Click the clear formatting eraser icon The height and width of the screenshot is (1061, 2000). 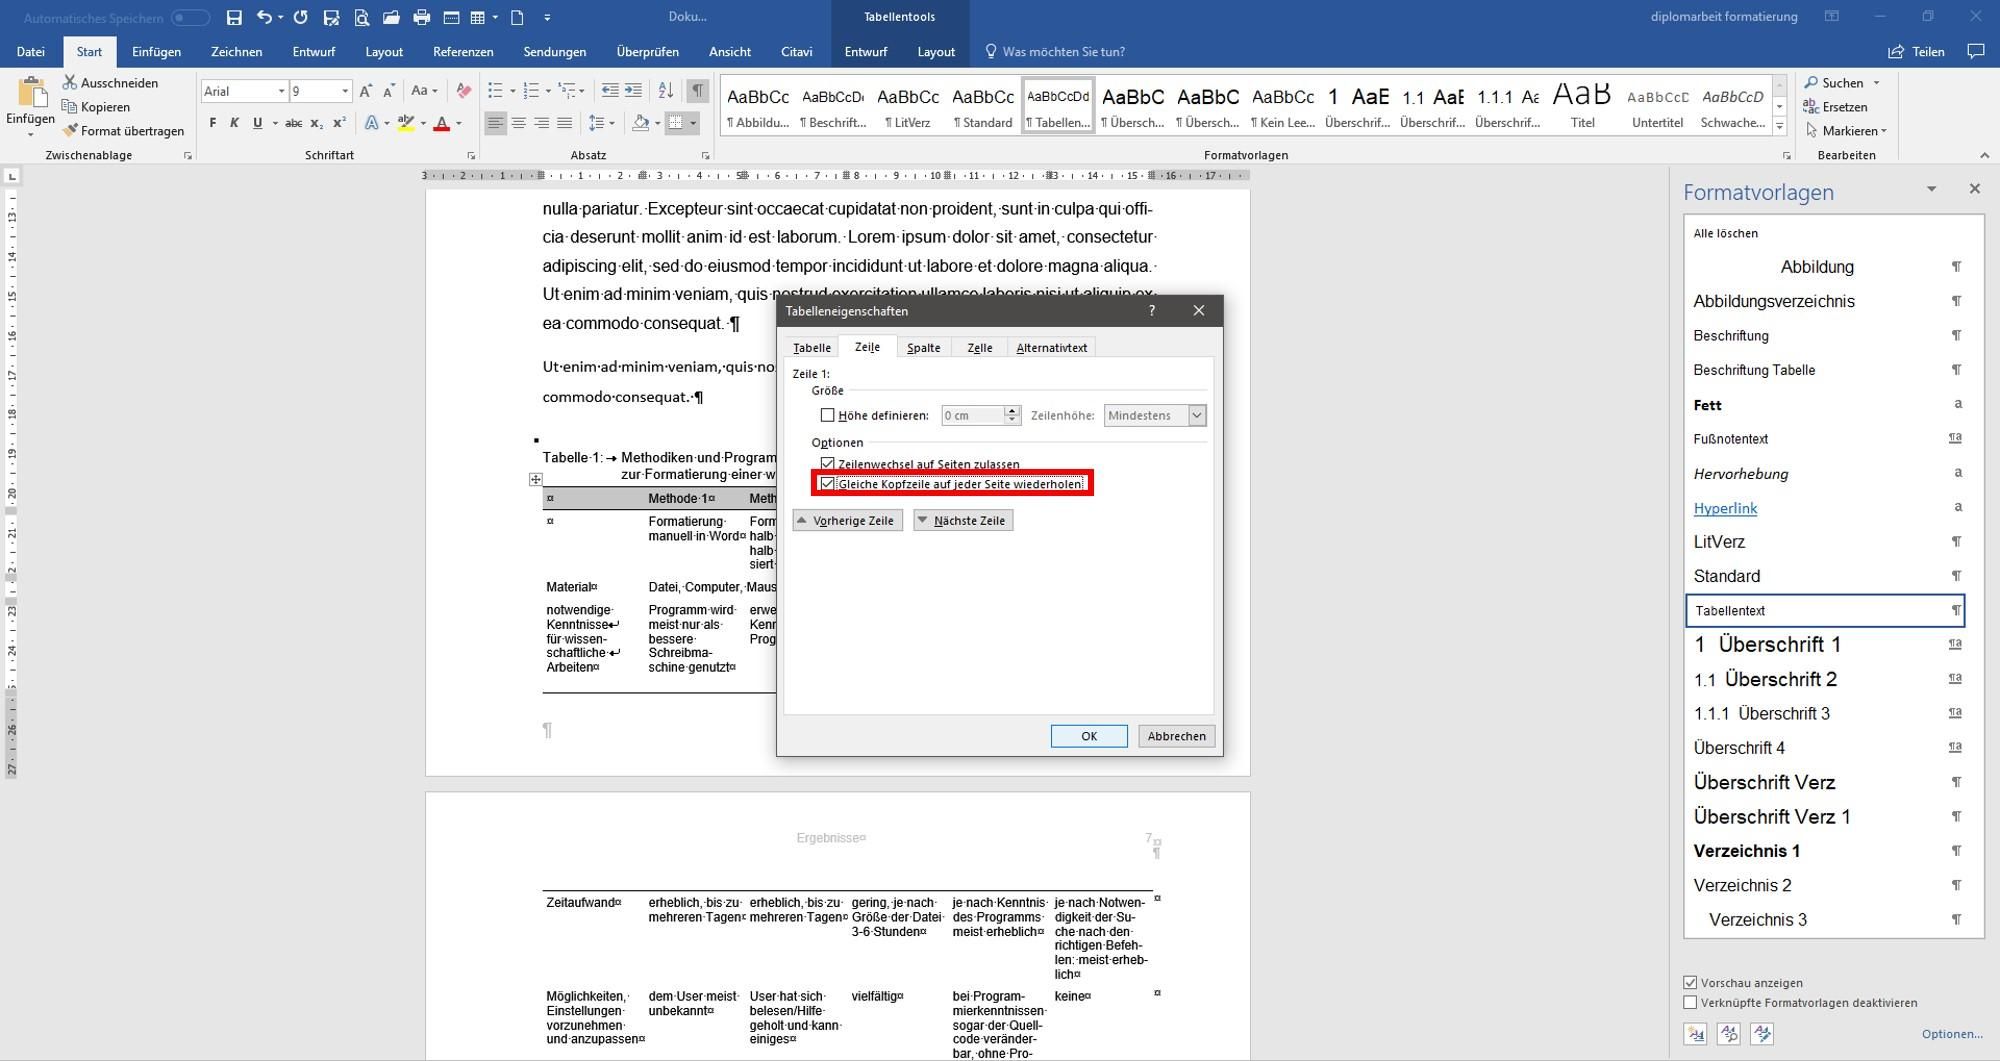coord(463,91)
